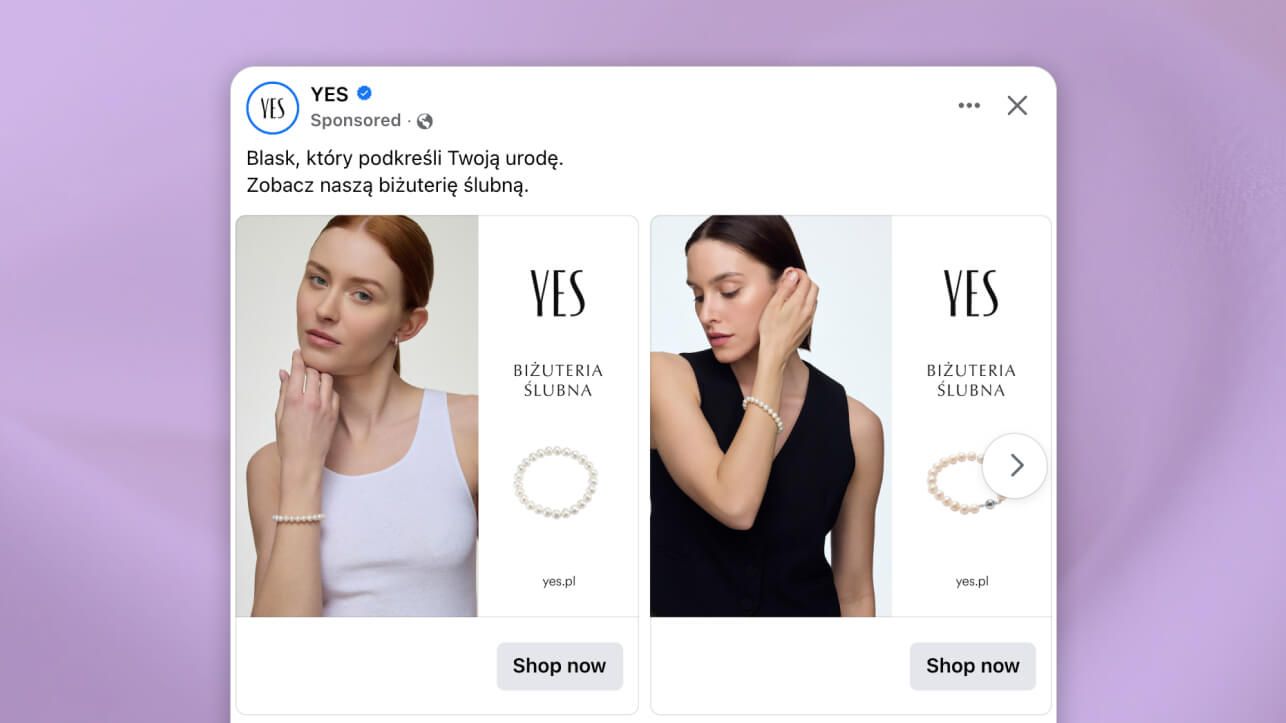This screenshot has height=723, width=1286.
Task: Click the YES profile avatar logo
Action: (272, 108)
